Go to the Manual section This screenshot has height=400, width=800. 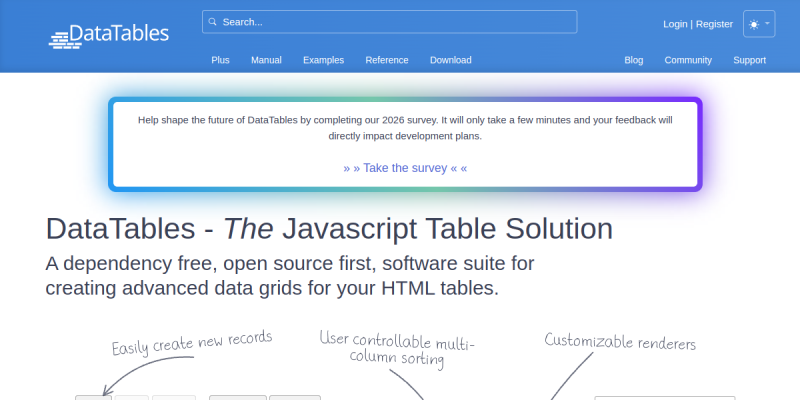point(266,60)
